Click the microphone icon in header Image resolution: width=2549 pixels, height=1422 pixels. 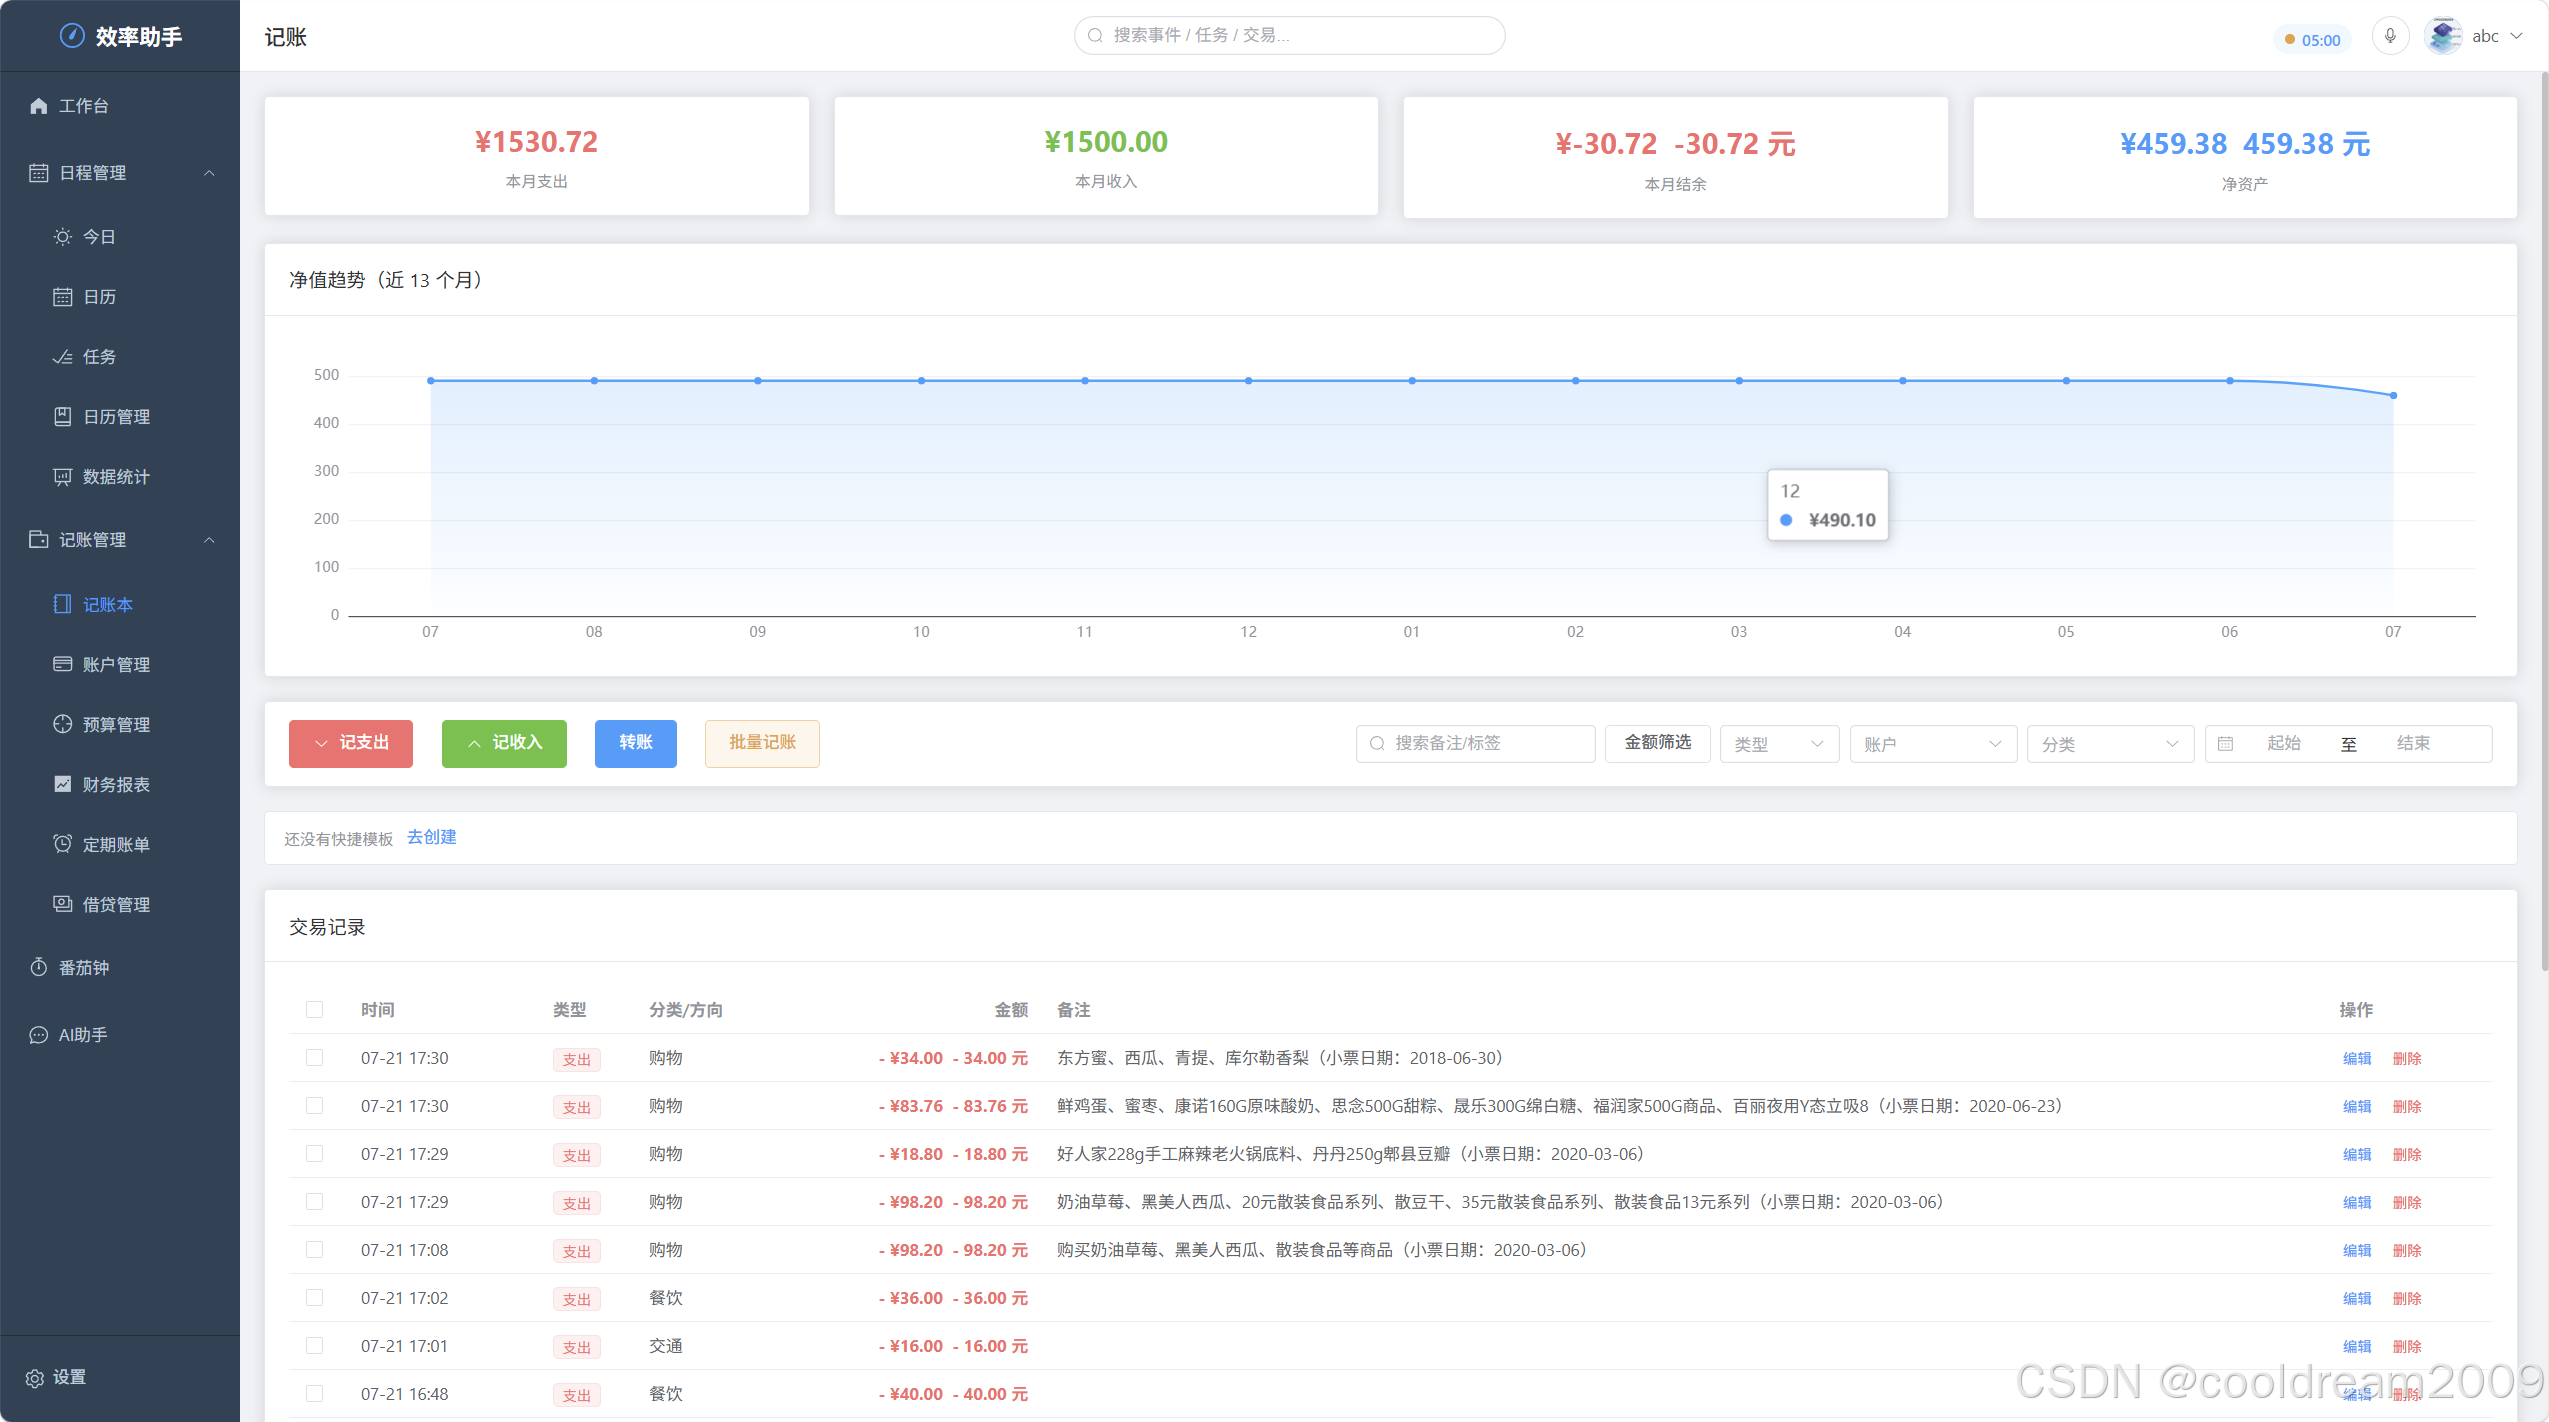[2390, 36]
